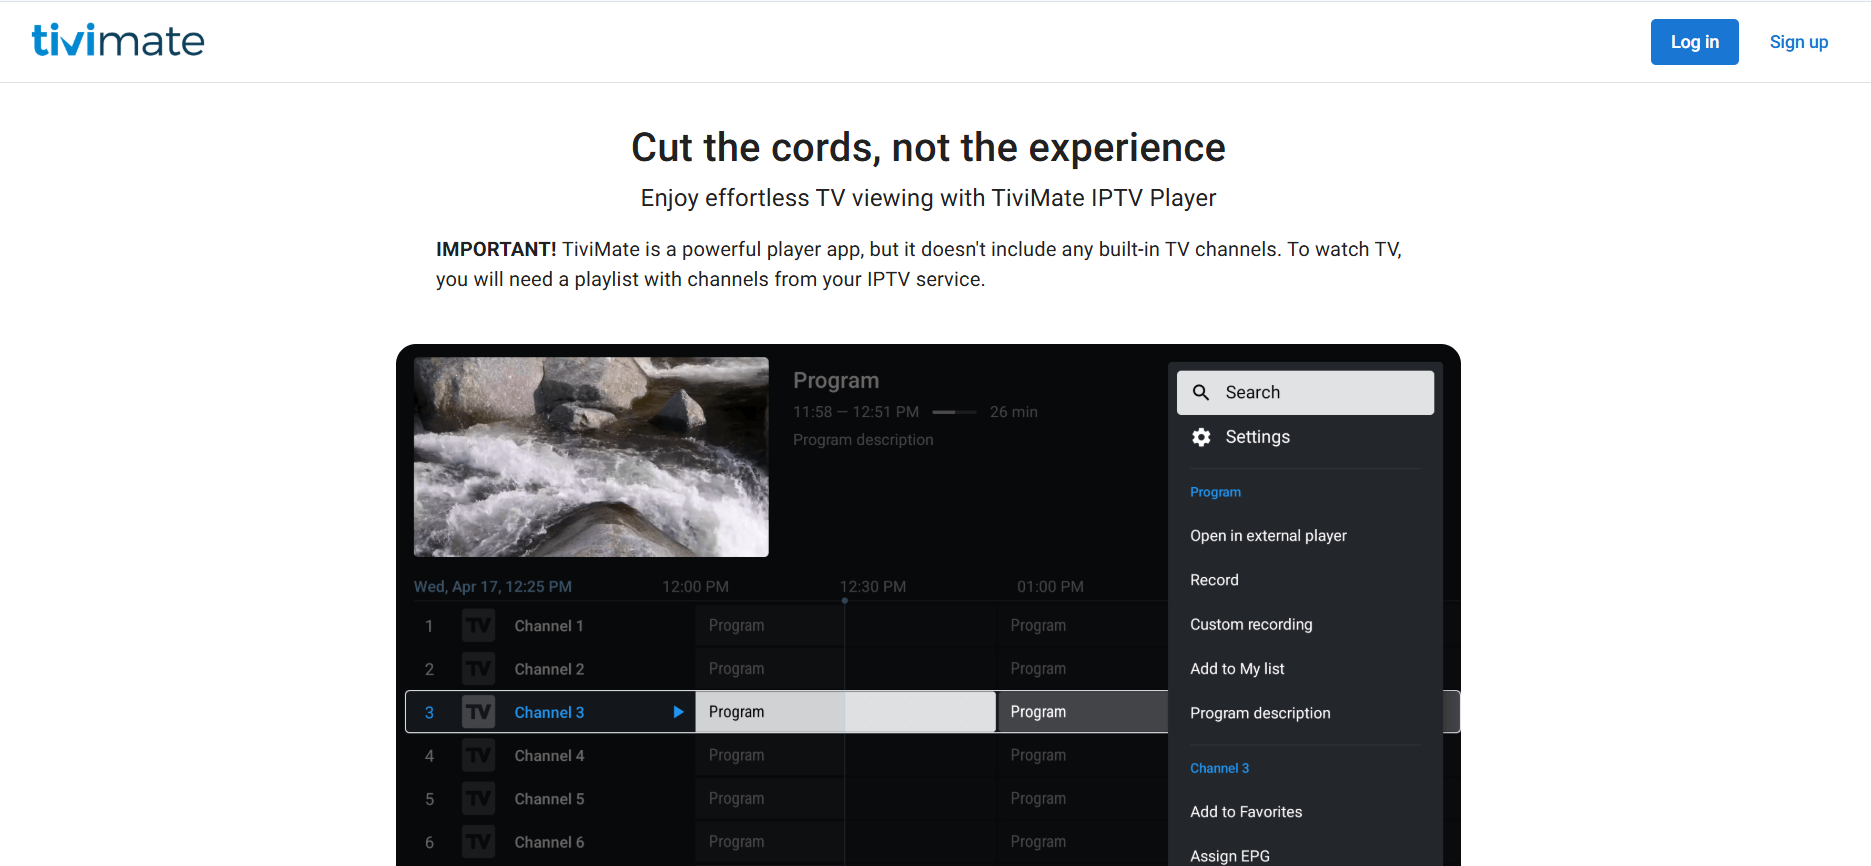The height and width of the screenshot is (866, 1871).
Task: Select the Record menu option
Action: pyautogui.click(x=1214, y=580)
